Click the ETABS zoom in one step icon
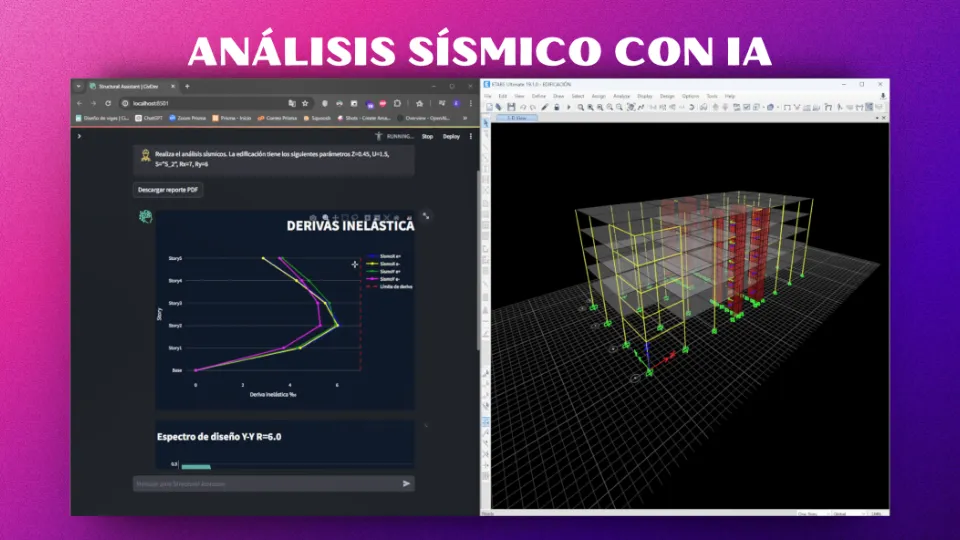The image size is (960, 540). click(x=610, y=107)
